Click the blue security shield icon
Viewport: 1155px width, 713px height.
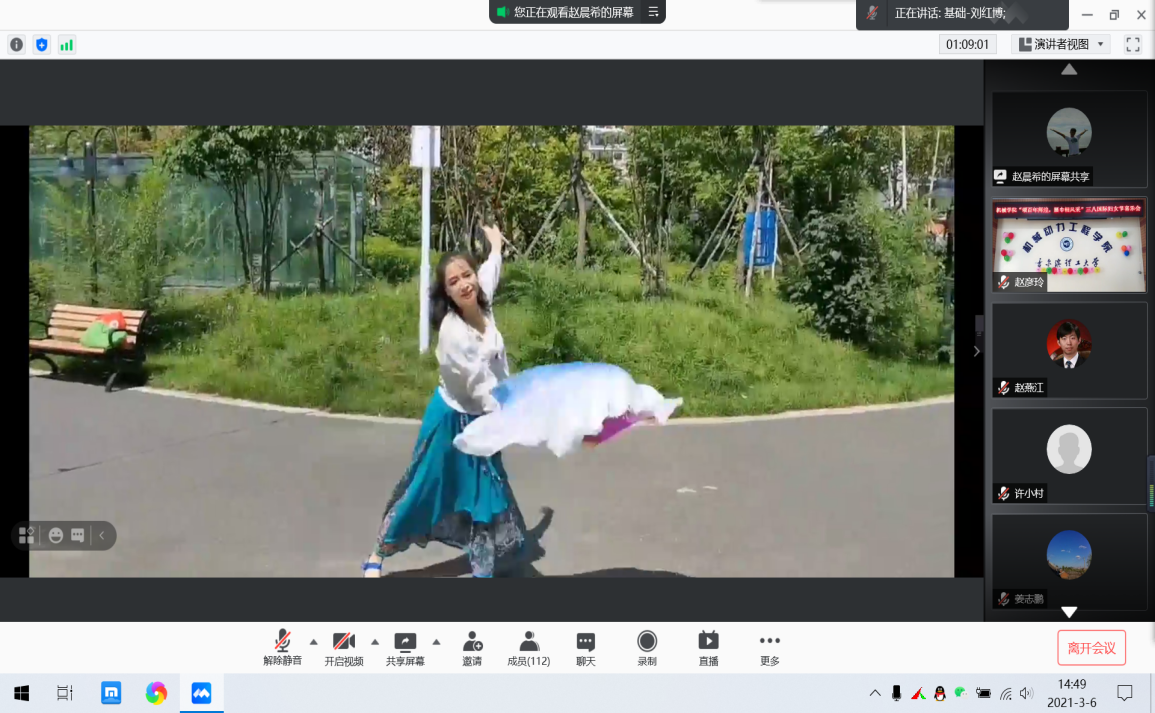point(41,45)
